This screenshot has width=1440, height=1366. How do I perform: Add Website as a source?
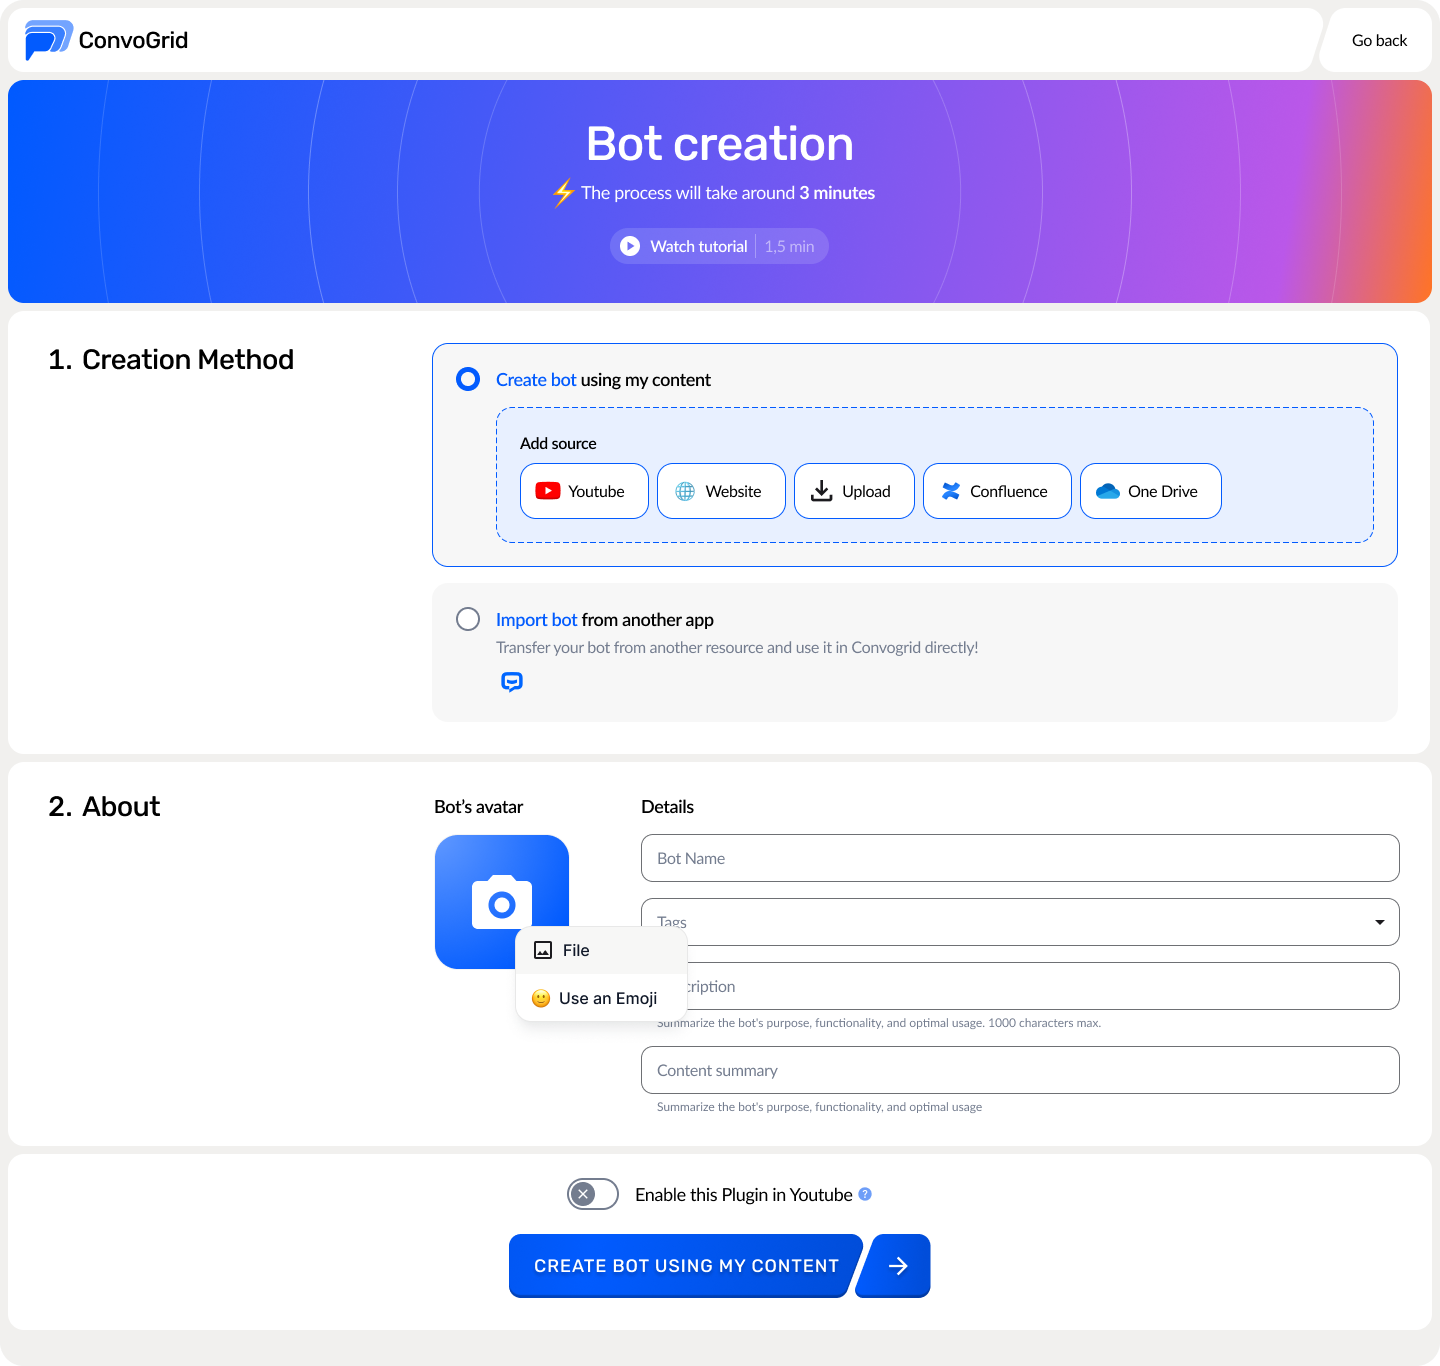(x=720, y=491)
